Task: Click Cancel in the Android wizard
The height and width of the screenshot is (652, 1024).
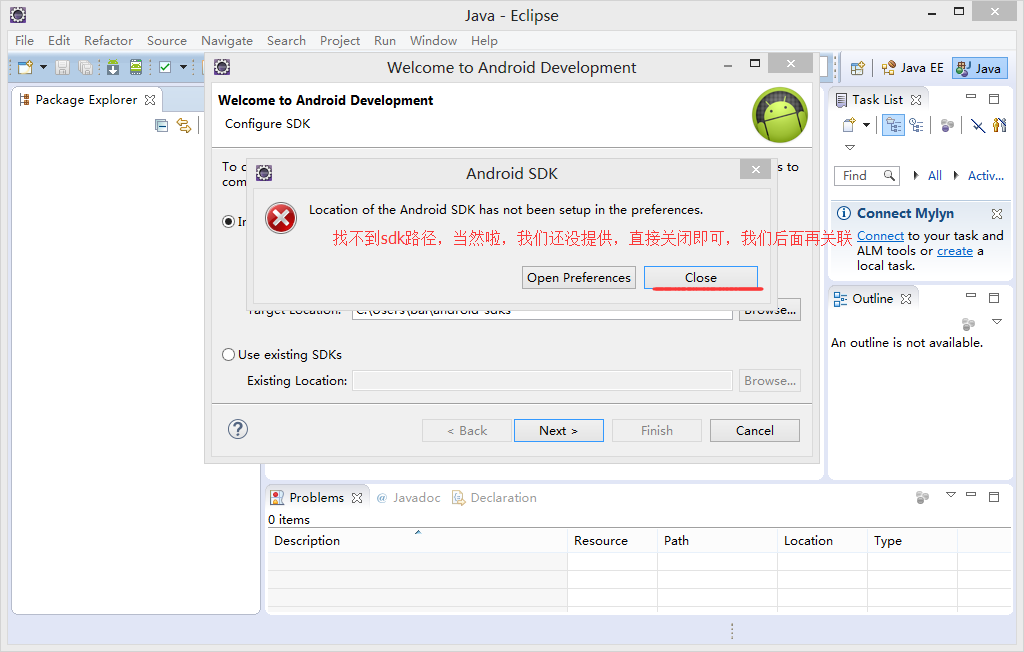Action: [x=754, y=431]
